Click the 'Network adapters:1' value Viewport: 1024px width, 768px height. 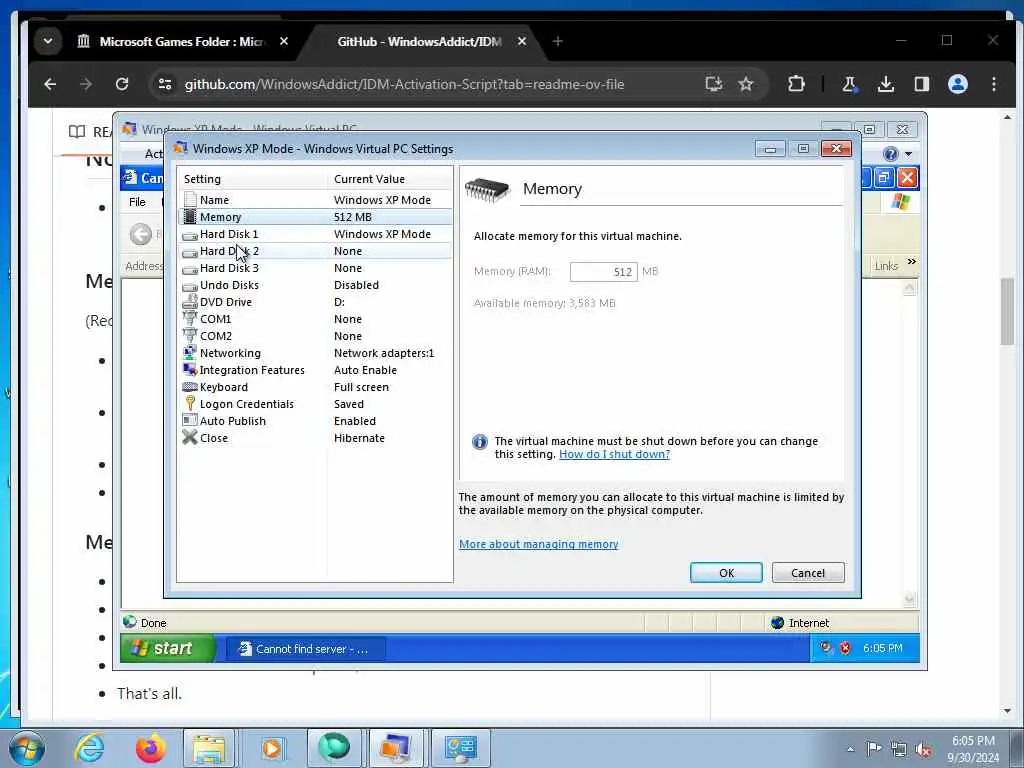[x=384, y=353]
